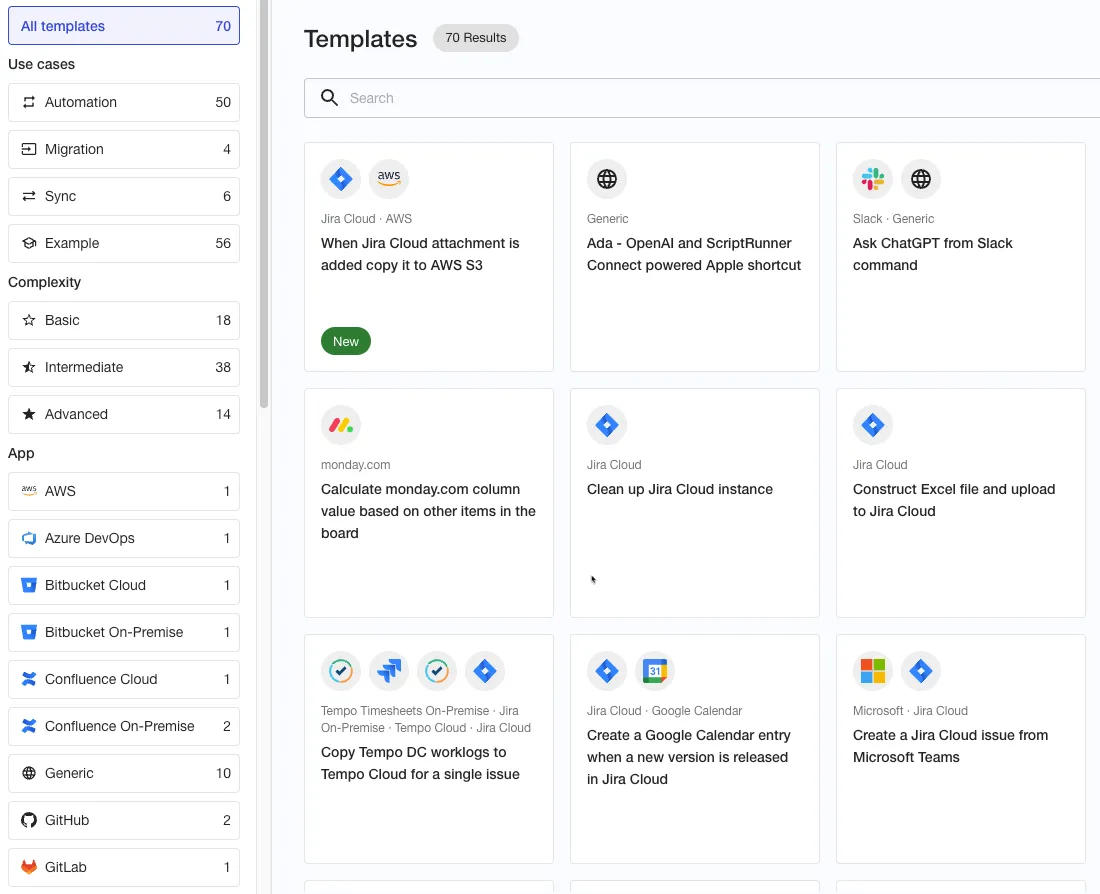Click Jira icon on Google Calendar entry card
1100x894 pixels.
(607, 671)
